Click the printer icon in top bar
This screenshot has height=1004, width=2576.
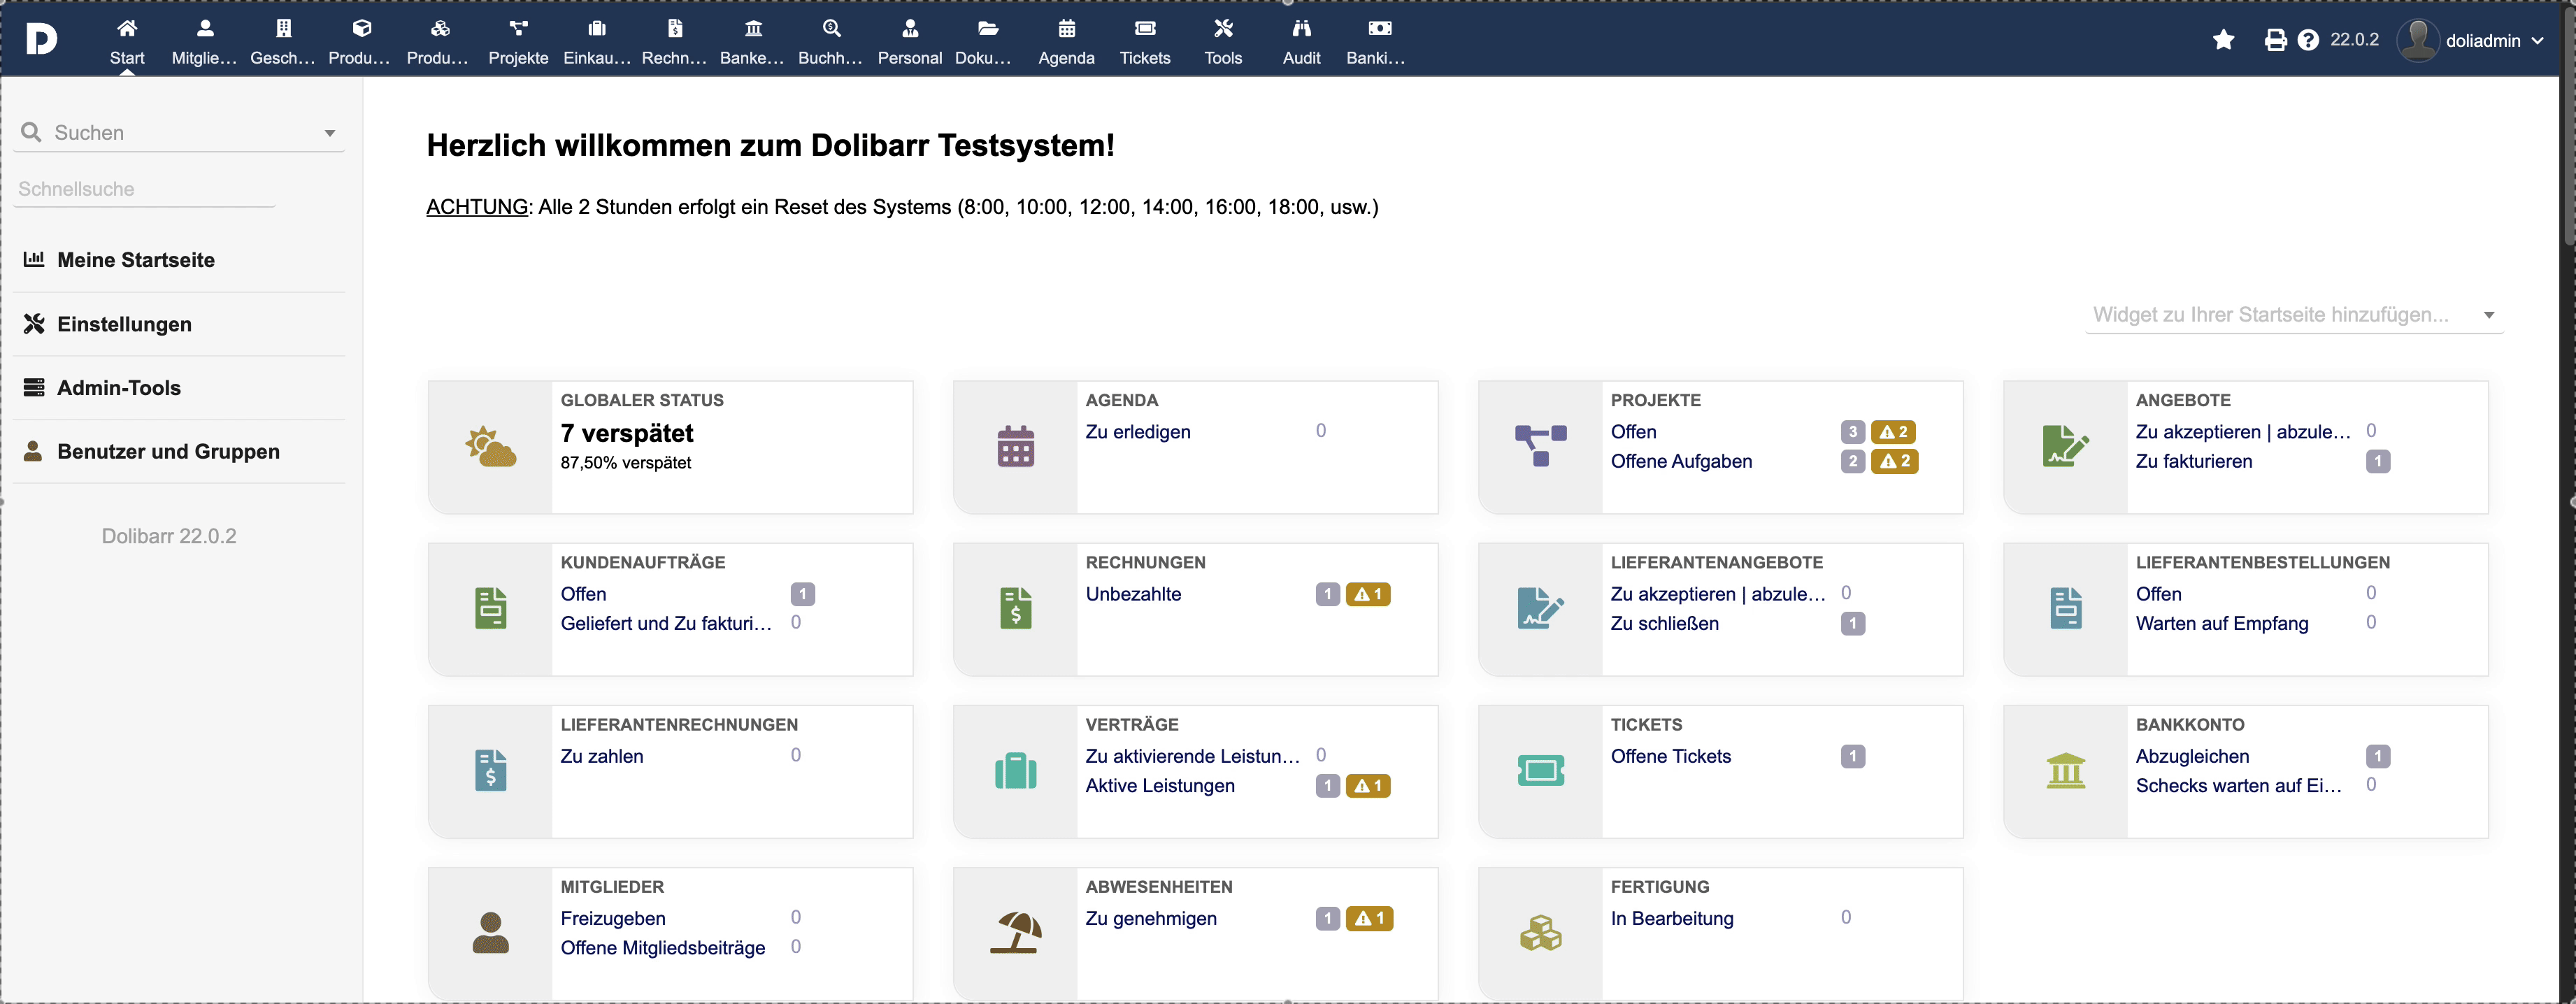[x=2275, y=40]
